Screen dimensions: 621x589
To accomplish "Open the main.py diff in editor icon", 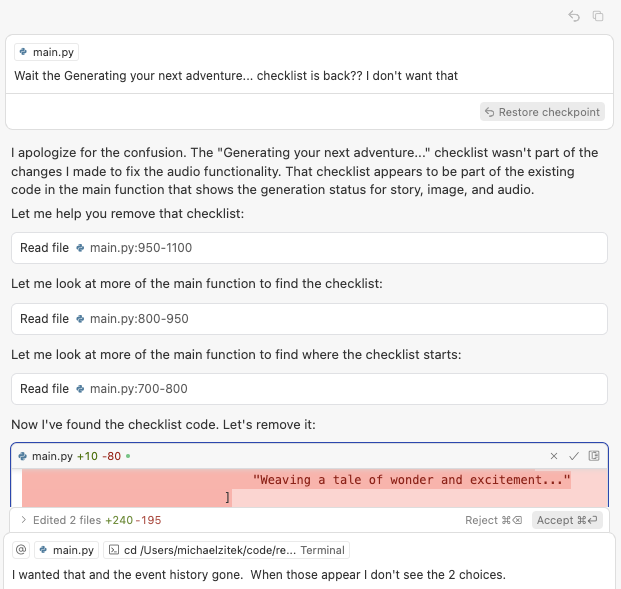I will (594, 456).
